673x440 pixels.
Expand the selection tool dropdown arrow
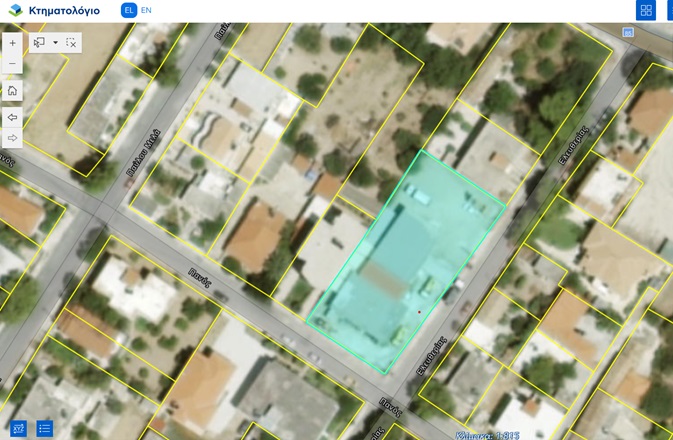click(x=55, y=43)
